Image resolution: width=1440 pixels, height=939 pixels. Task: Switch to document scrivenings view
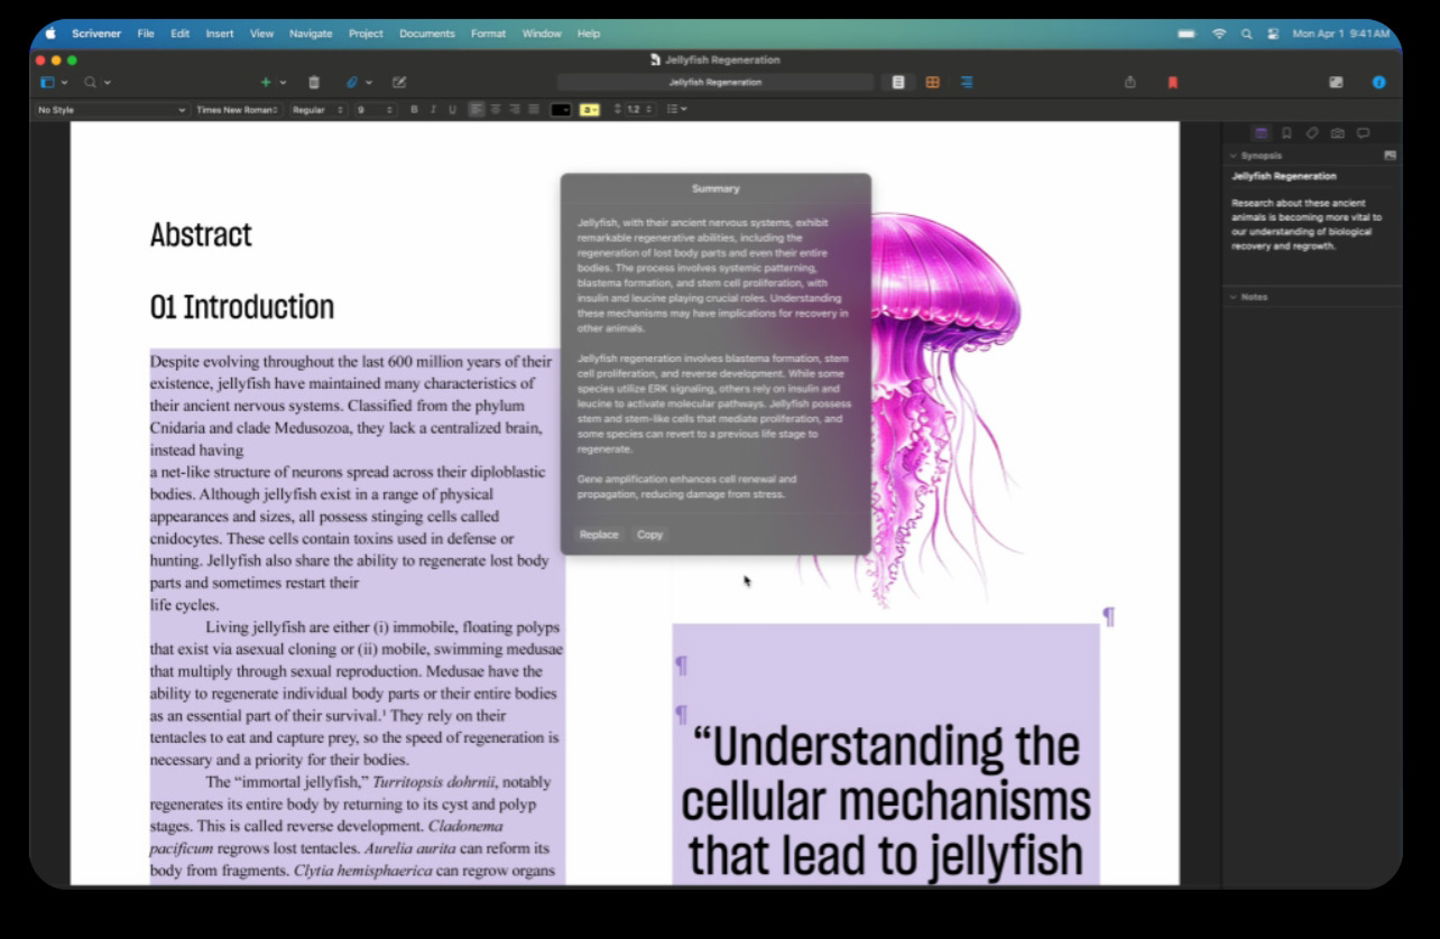click(x=898, y=82)
